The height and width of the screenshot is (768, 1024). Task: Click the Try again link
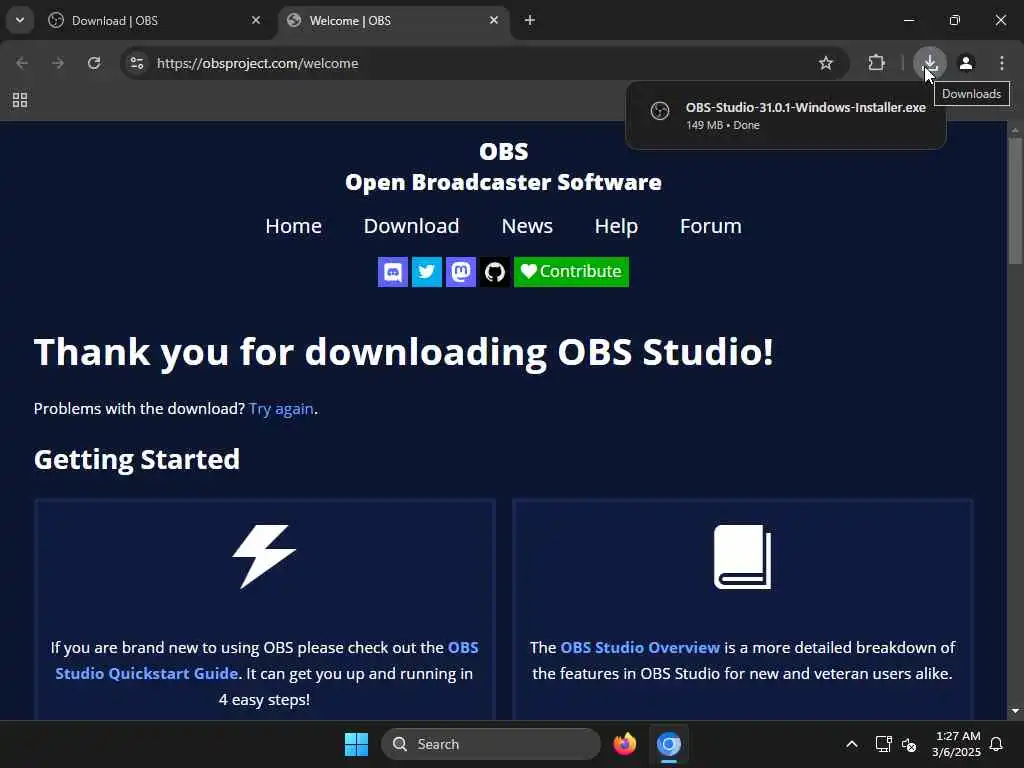[281, 409]
